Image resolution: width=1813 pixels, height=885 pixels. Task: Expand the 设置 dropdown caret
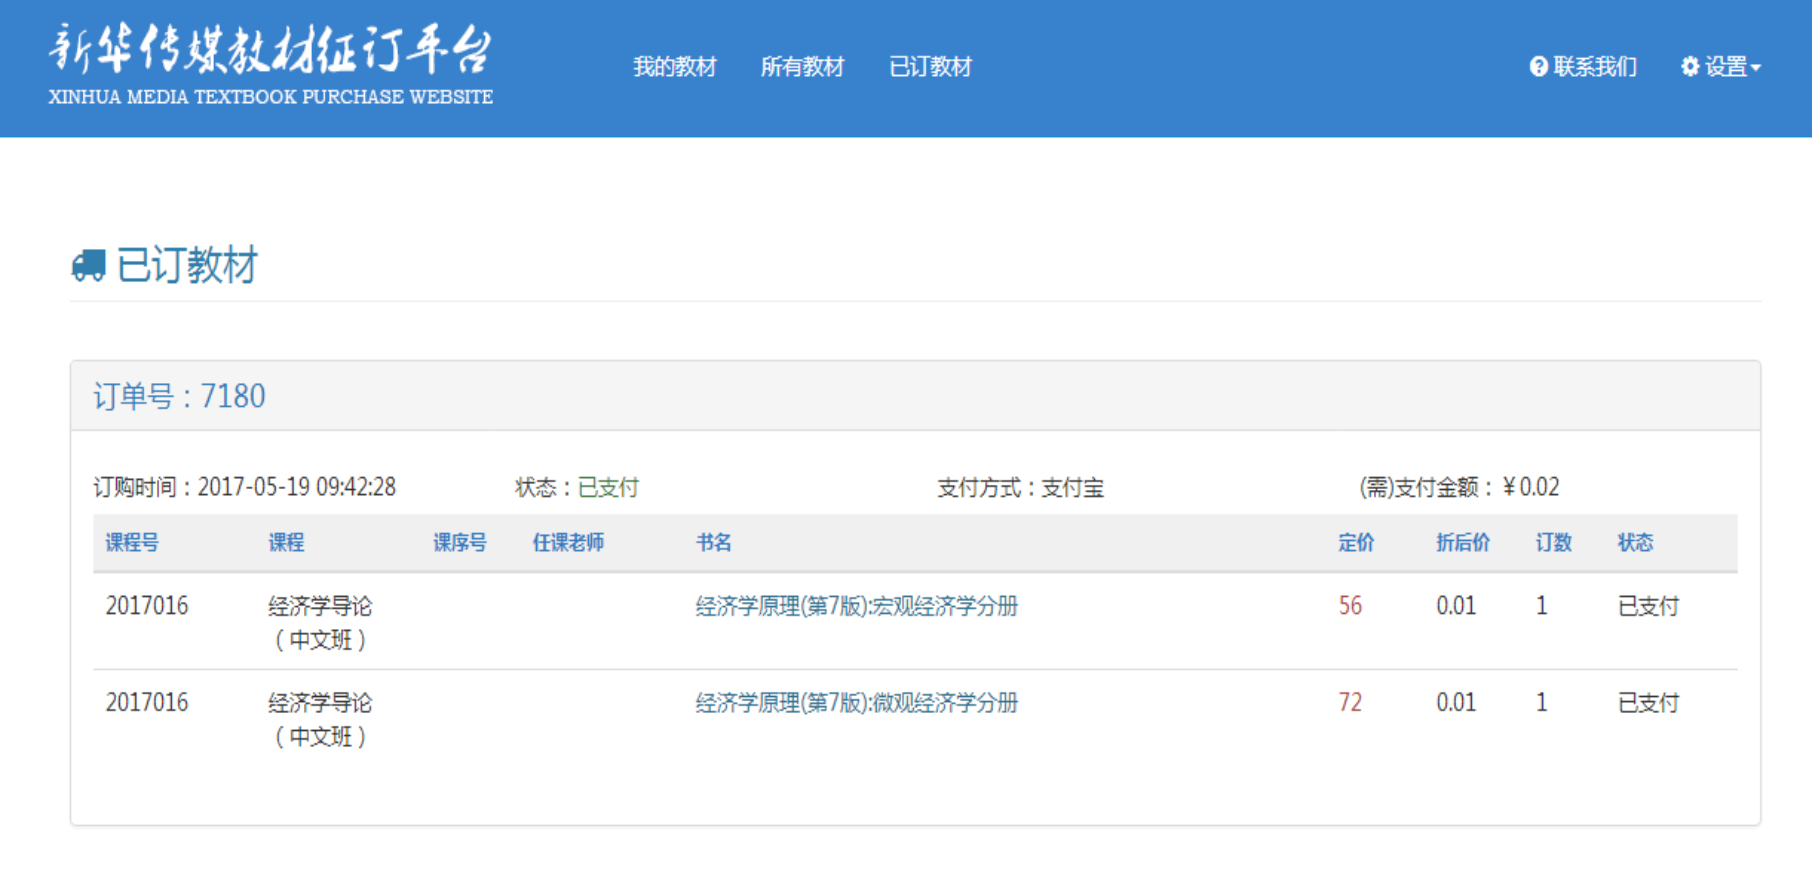pos(1756,68)
